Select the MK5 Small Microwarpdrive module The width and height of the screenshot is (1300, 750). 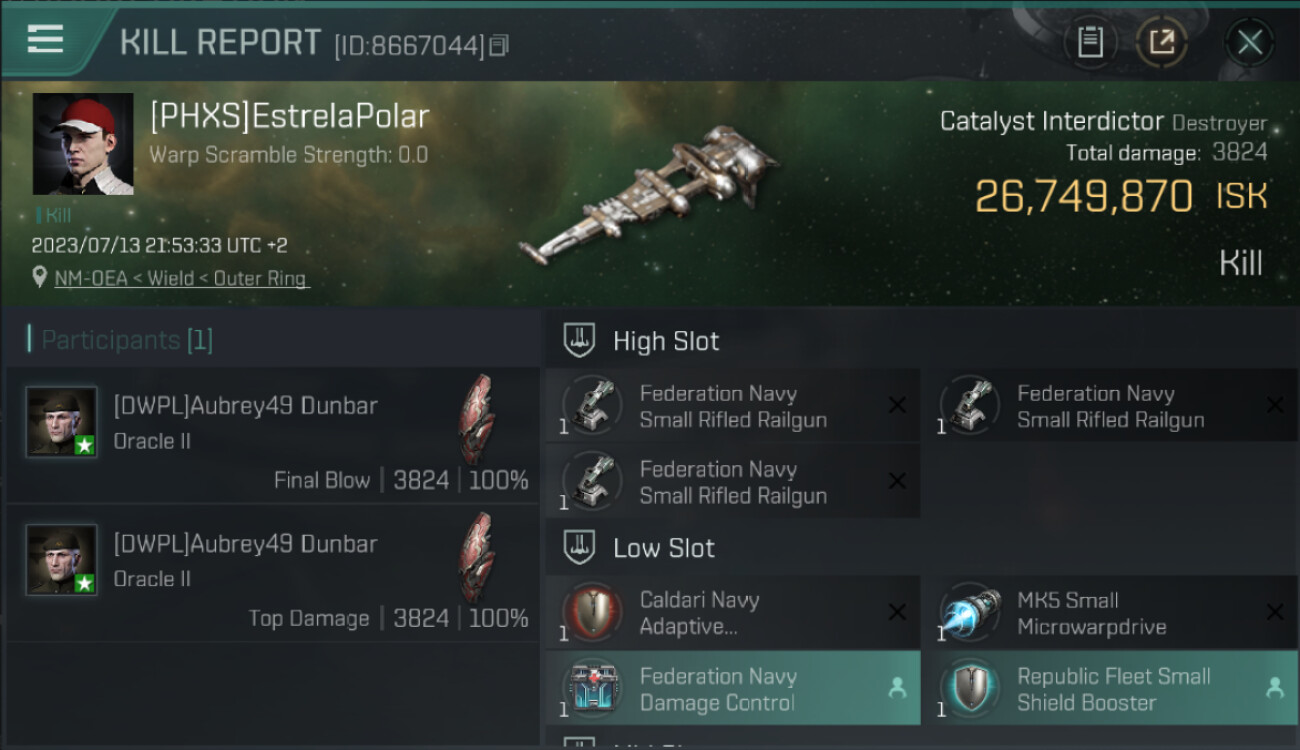click(x=1111, y=613)
